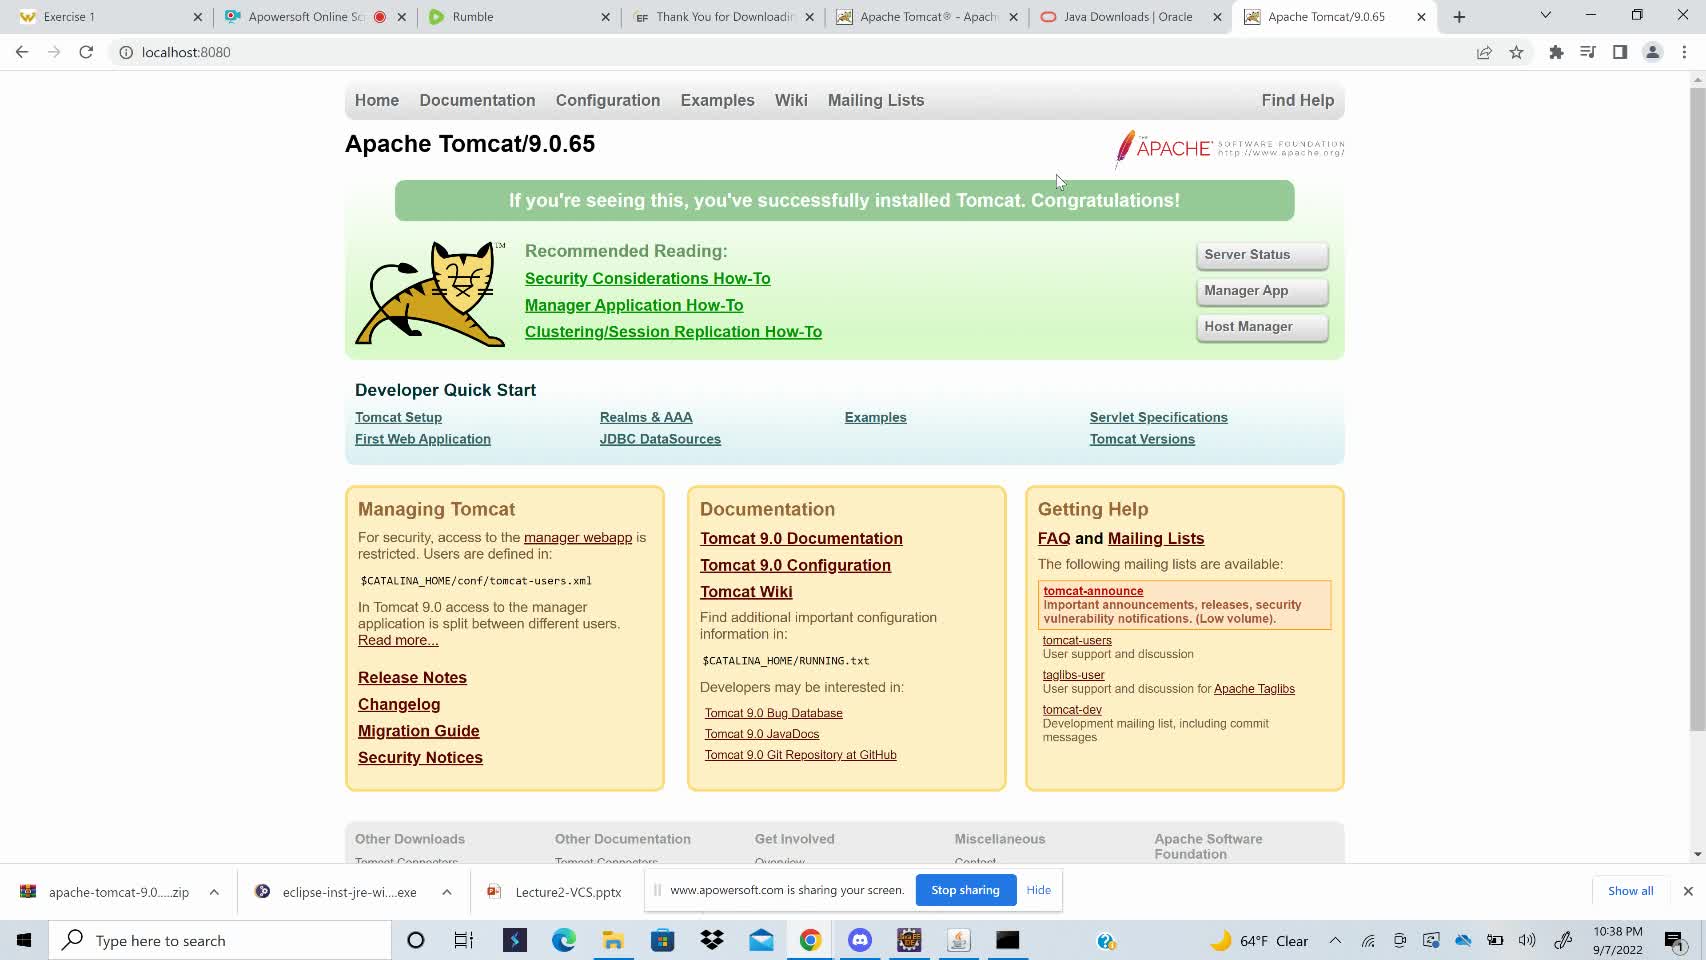This screenshot has height=960, width=1706.
Task: Click the page vertical scrollbar
Action: pyautogui.click(x=1697, y=408)
